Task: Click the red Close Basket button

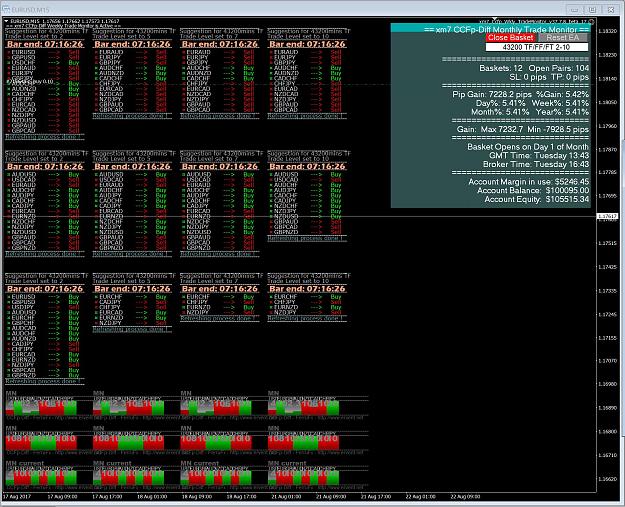Action: [x=511, y=37]
